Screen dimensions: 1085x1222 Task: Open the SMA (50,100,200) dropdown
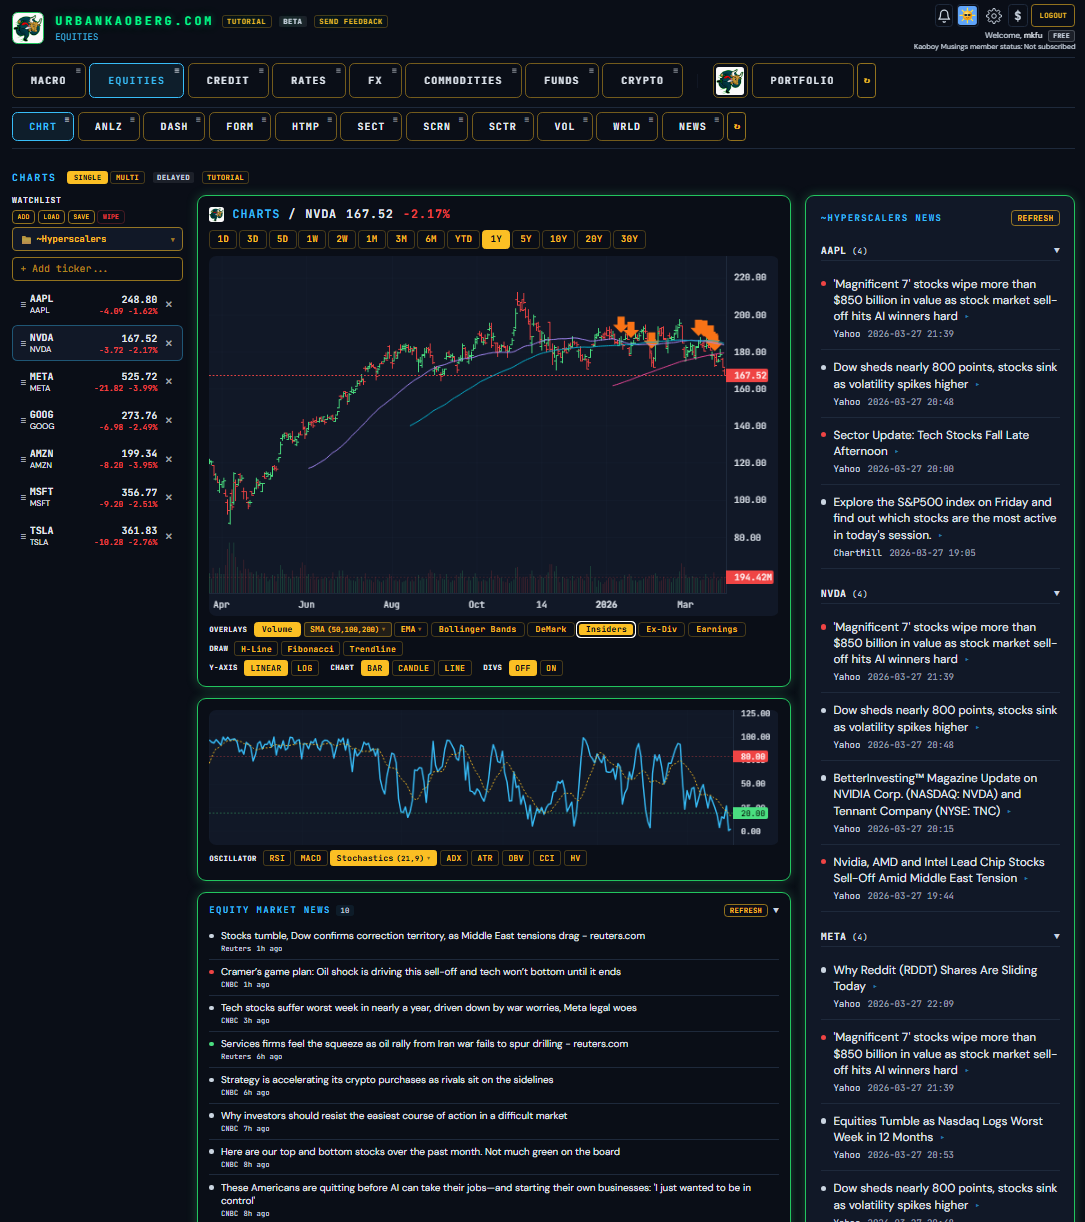point(348,629)
